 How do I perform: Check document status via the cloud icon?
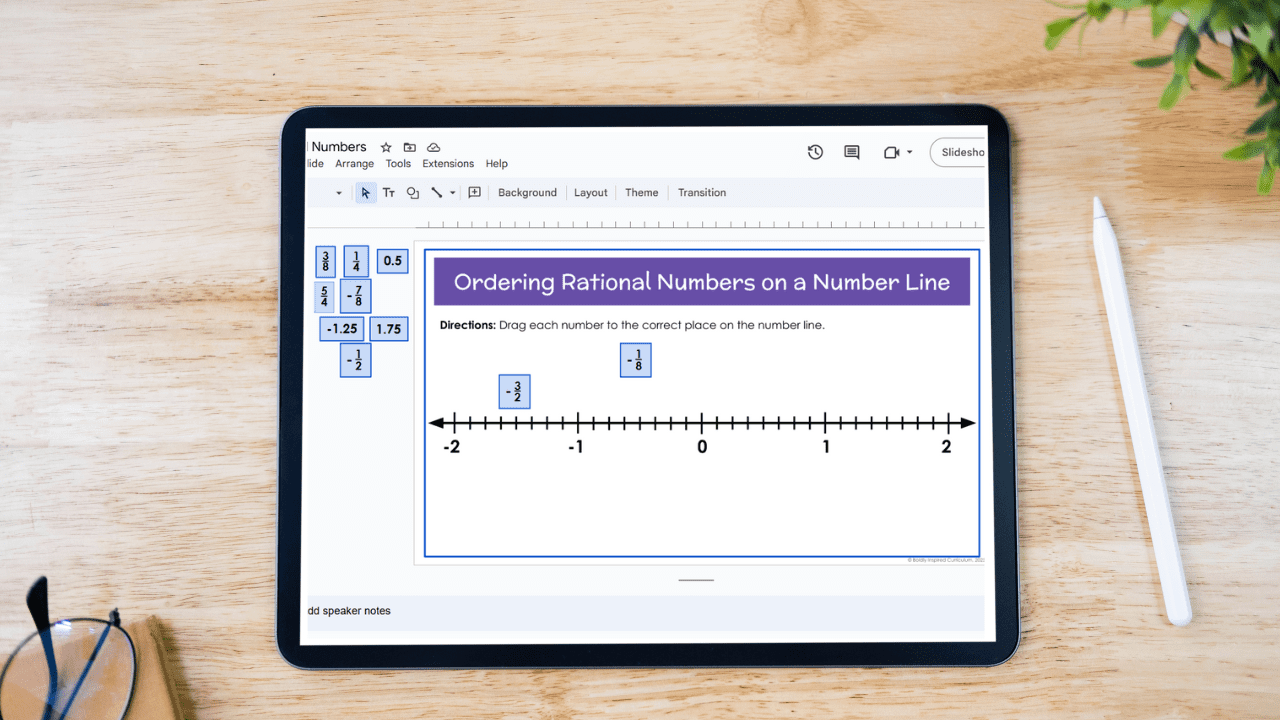433,147
